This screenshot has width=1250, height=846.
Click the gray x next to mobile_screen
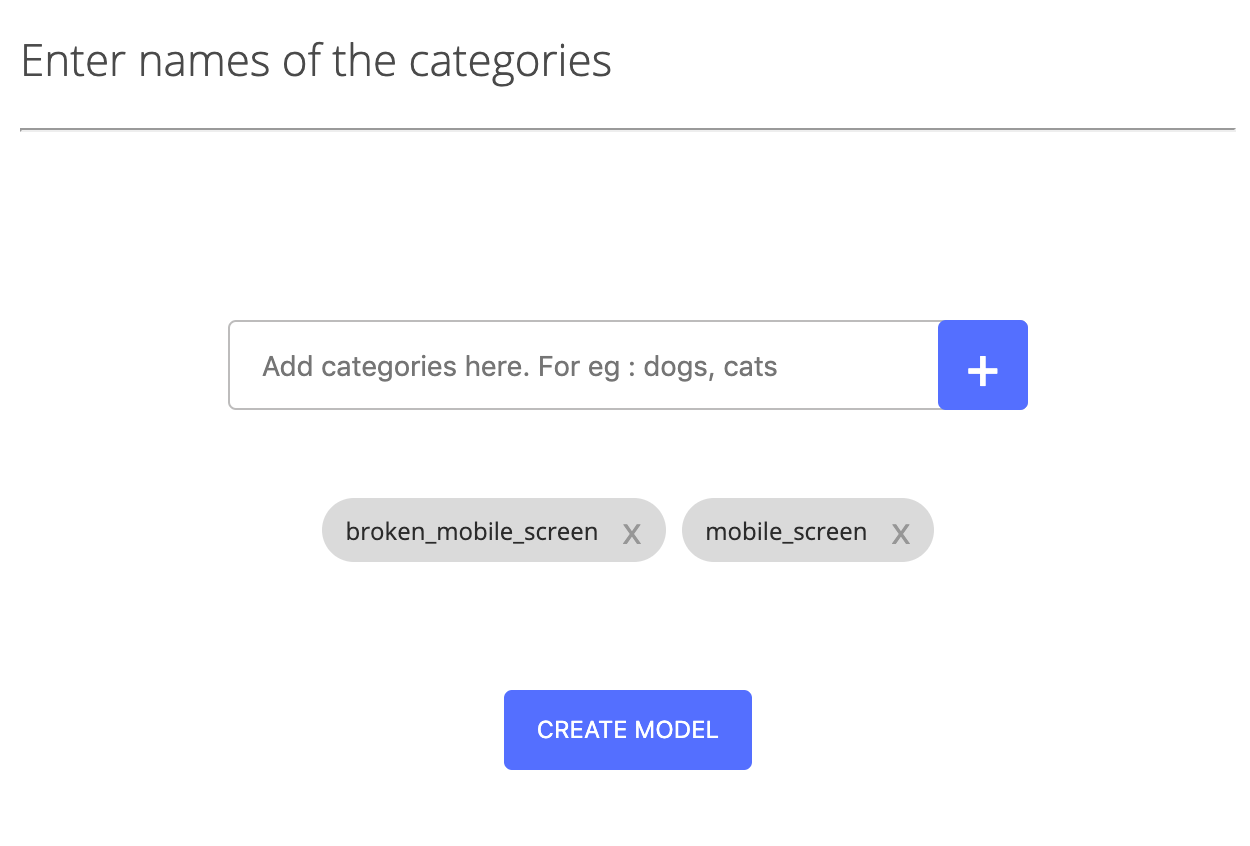pos(901,532)
